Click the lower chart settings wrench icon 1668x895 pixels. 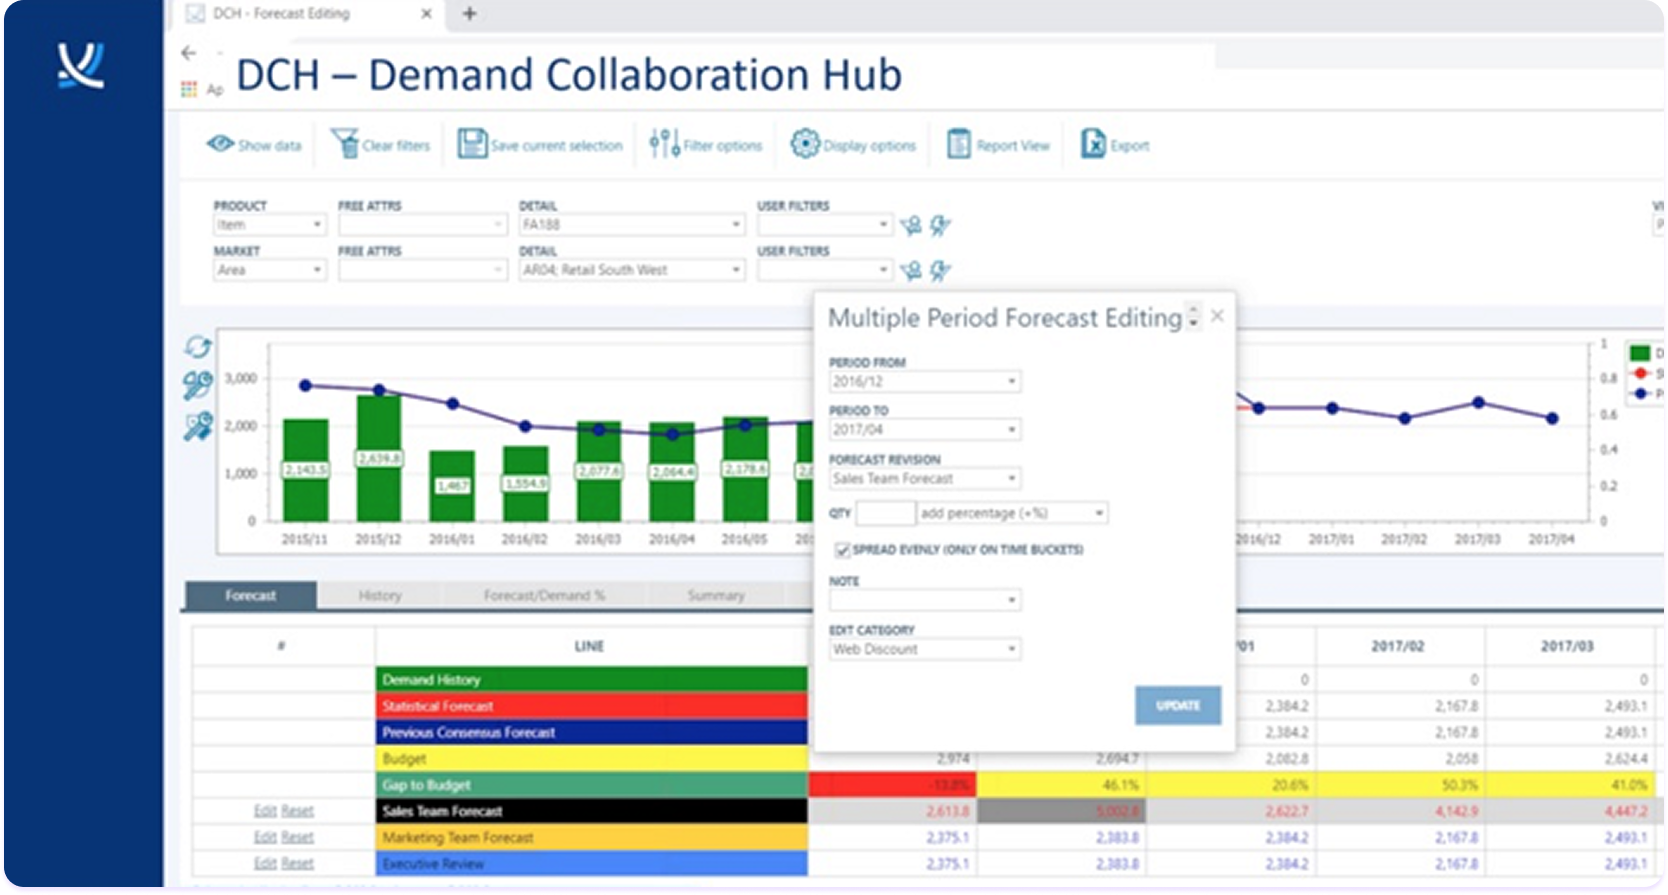198,427
